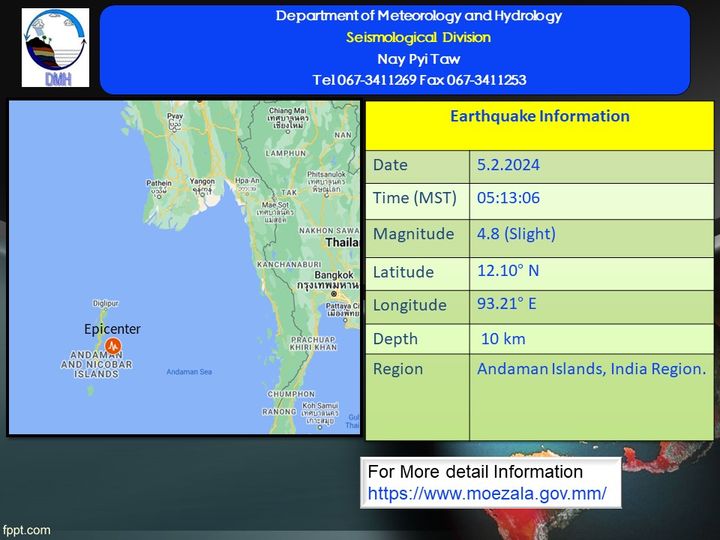Click the Epicenter label on the map
Screen dimensions: 720x540
pos(112,329)
